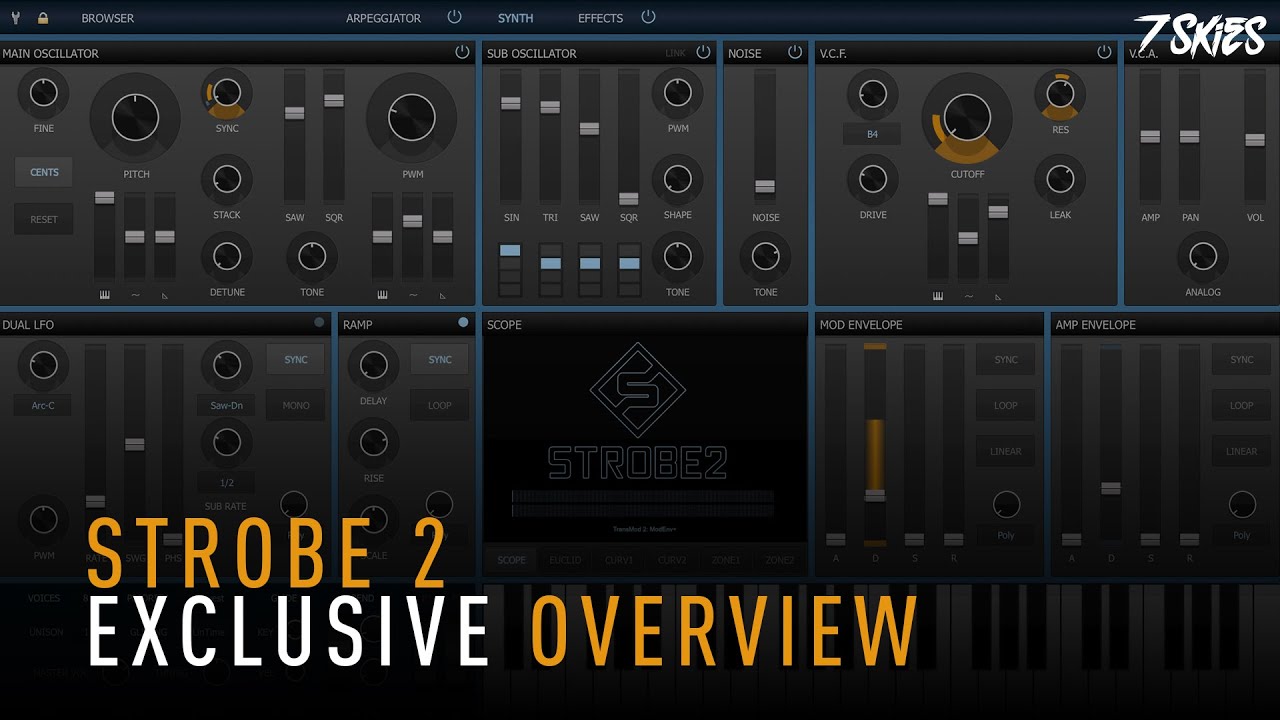The image size is (1280, 720).
Task: Click the Main Oscillator FINE knob
Action: [43, 94]
